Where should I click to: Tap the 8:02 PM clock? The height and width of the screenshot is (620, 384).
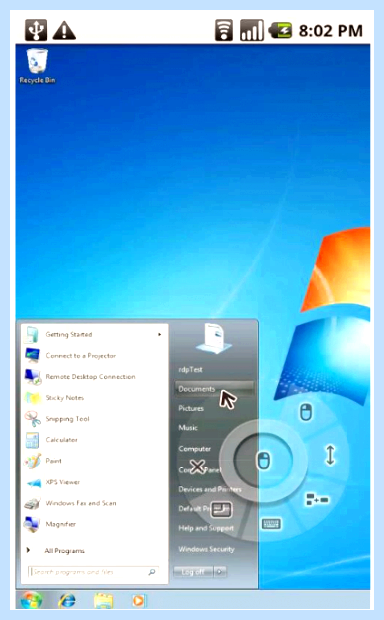[331, 30]
